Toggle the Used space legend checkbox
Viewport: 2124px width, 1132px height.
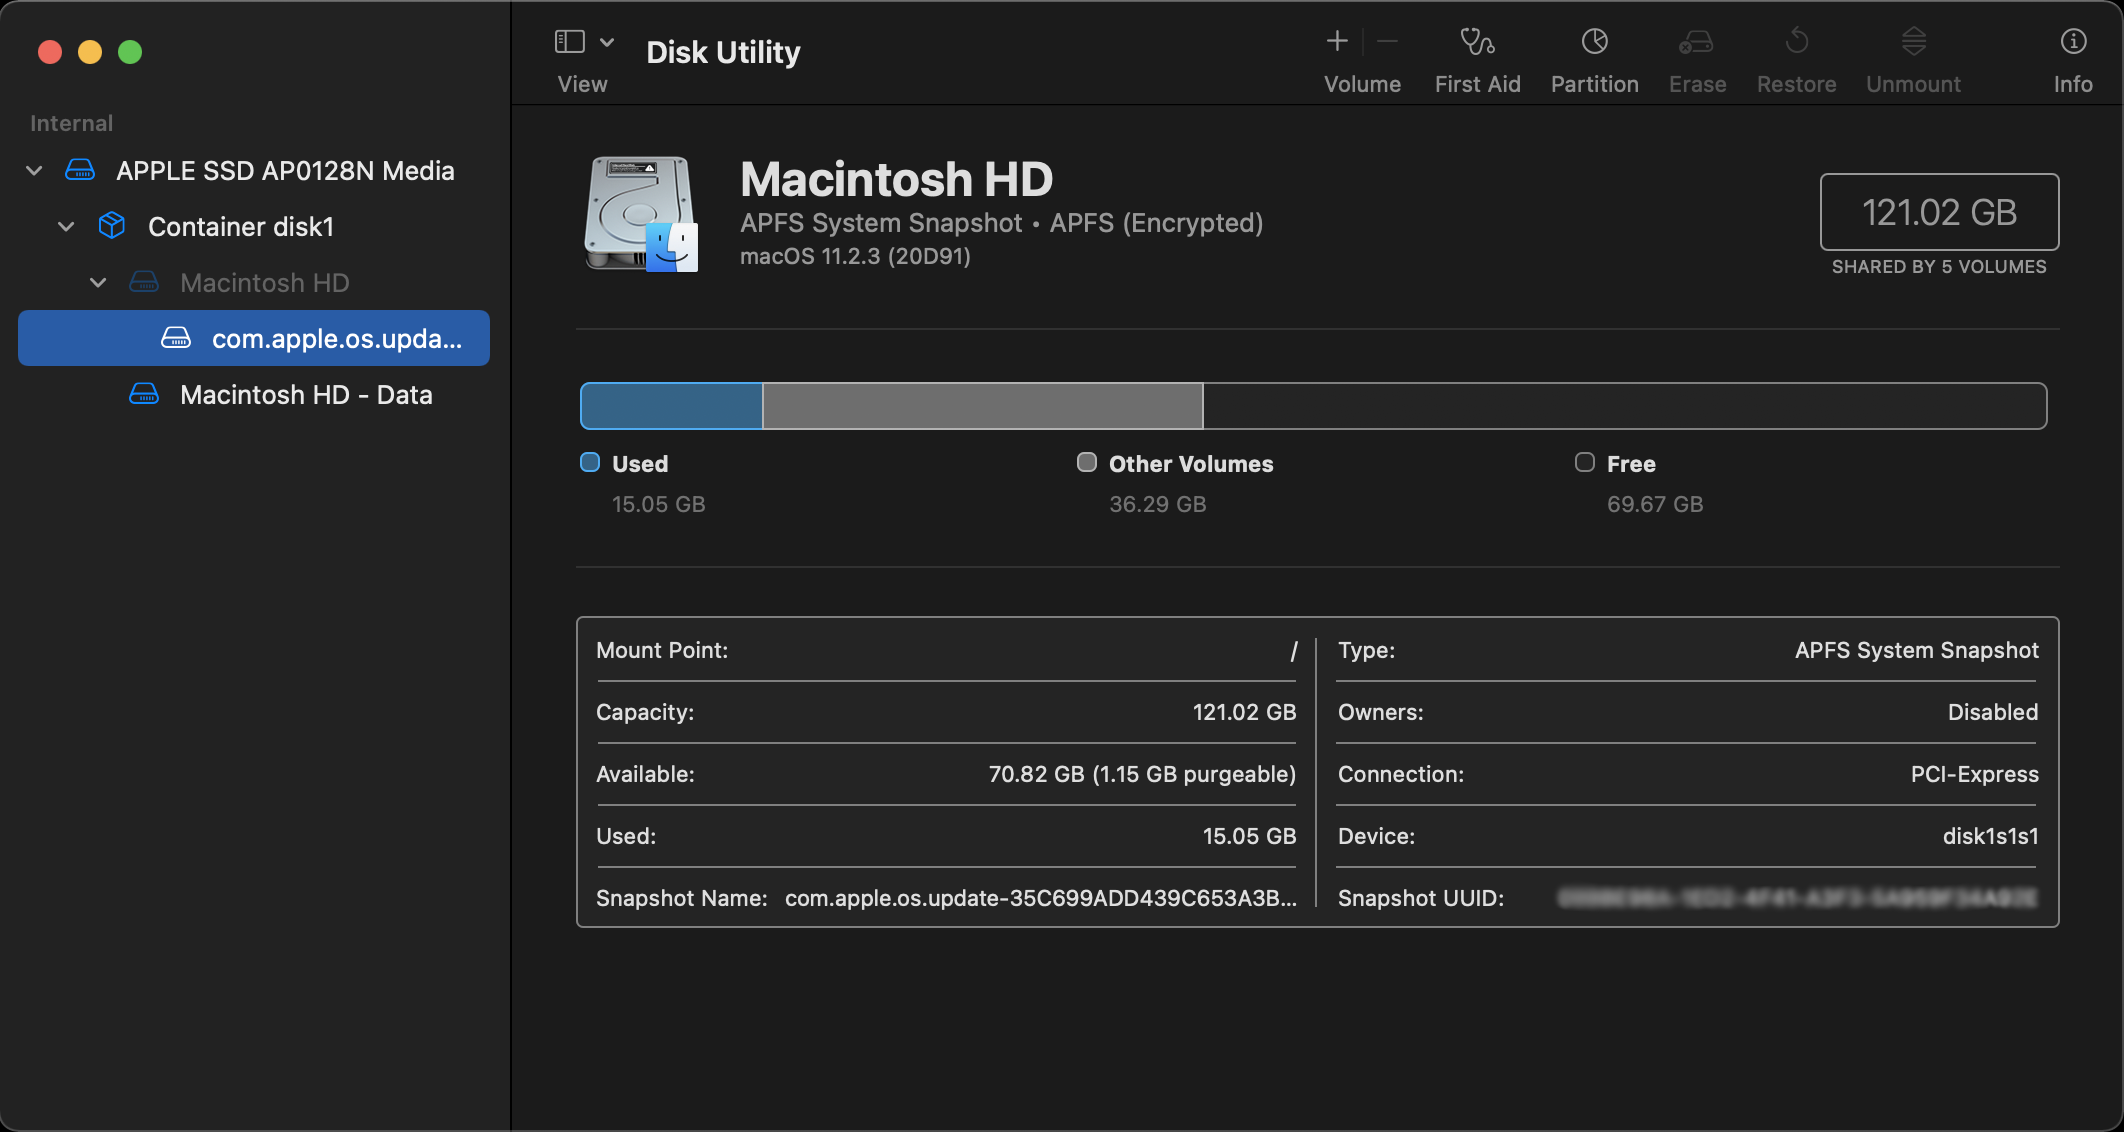pos(589,462)
